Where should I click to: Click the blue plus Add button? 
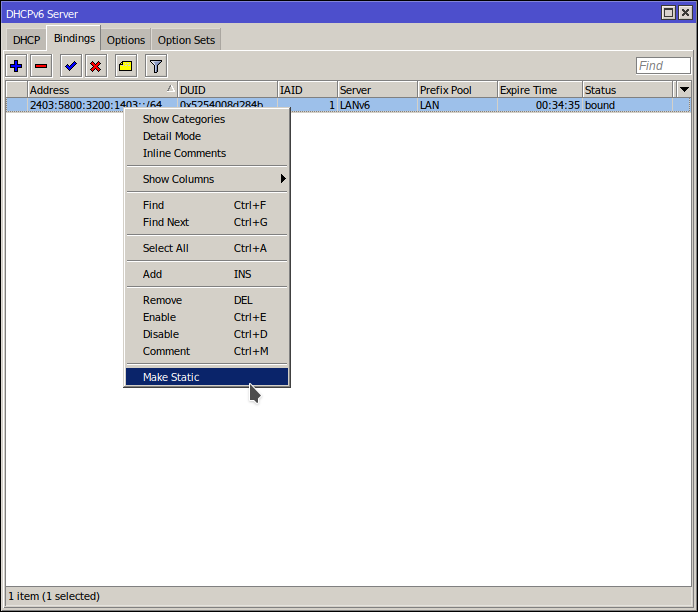coord(16,66)
